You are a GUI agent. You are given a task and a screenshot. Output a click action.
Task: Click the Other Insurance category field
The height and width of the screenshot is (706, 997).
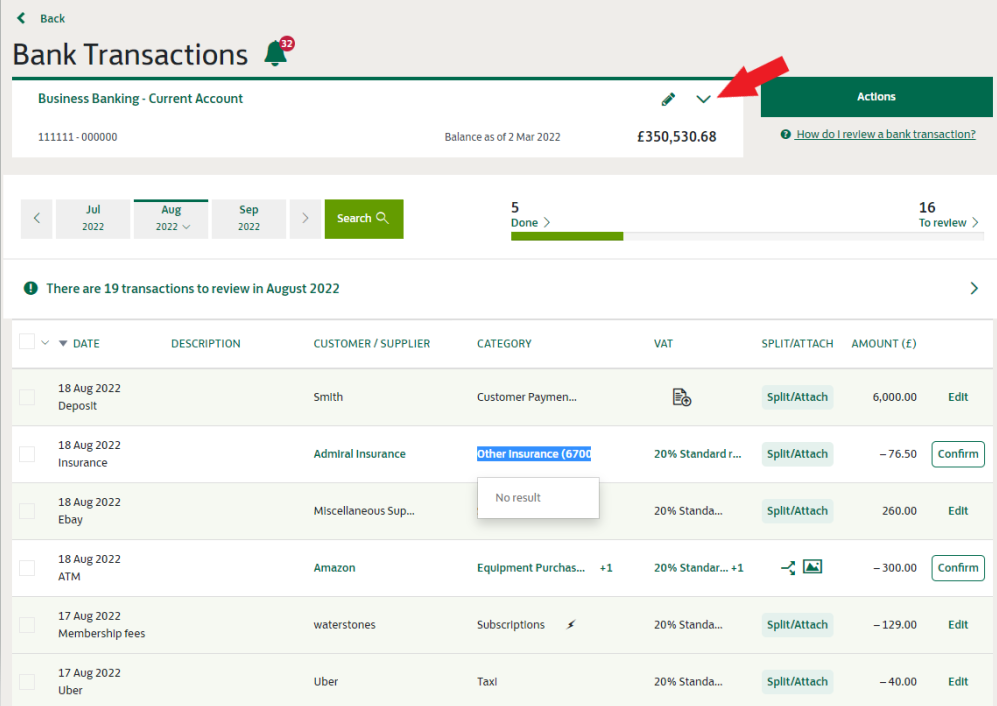534,454
